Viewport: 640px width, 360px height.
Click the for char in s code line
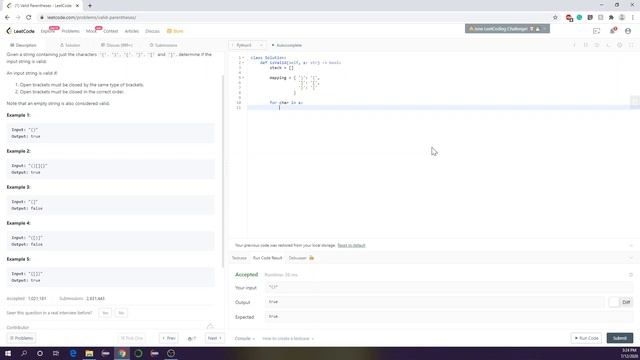[286, 102]
